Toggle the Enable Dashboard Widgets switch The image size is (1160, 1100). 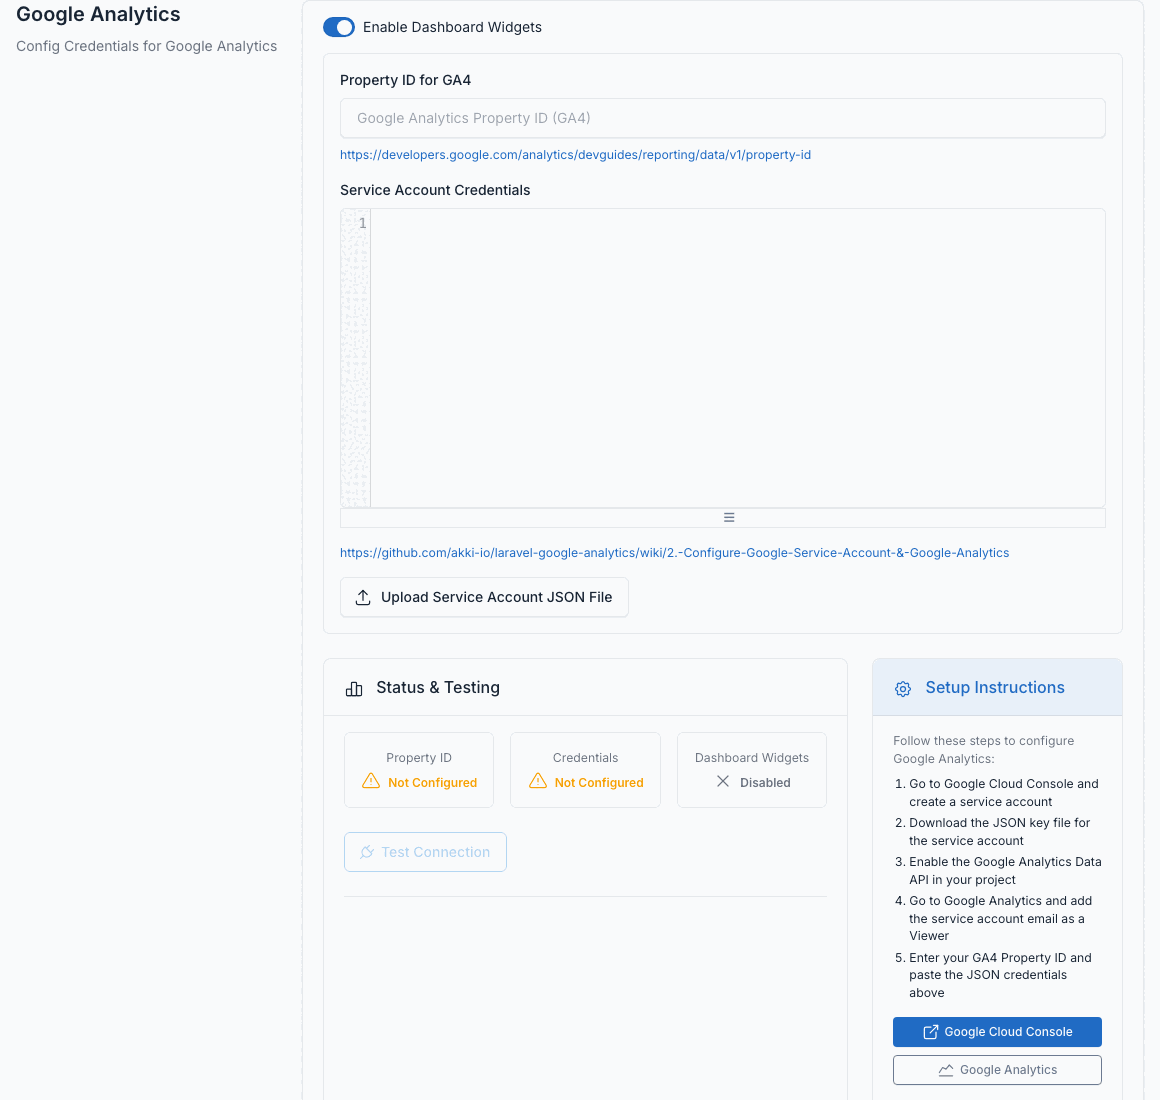point(339,27)
